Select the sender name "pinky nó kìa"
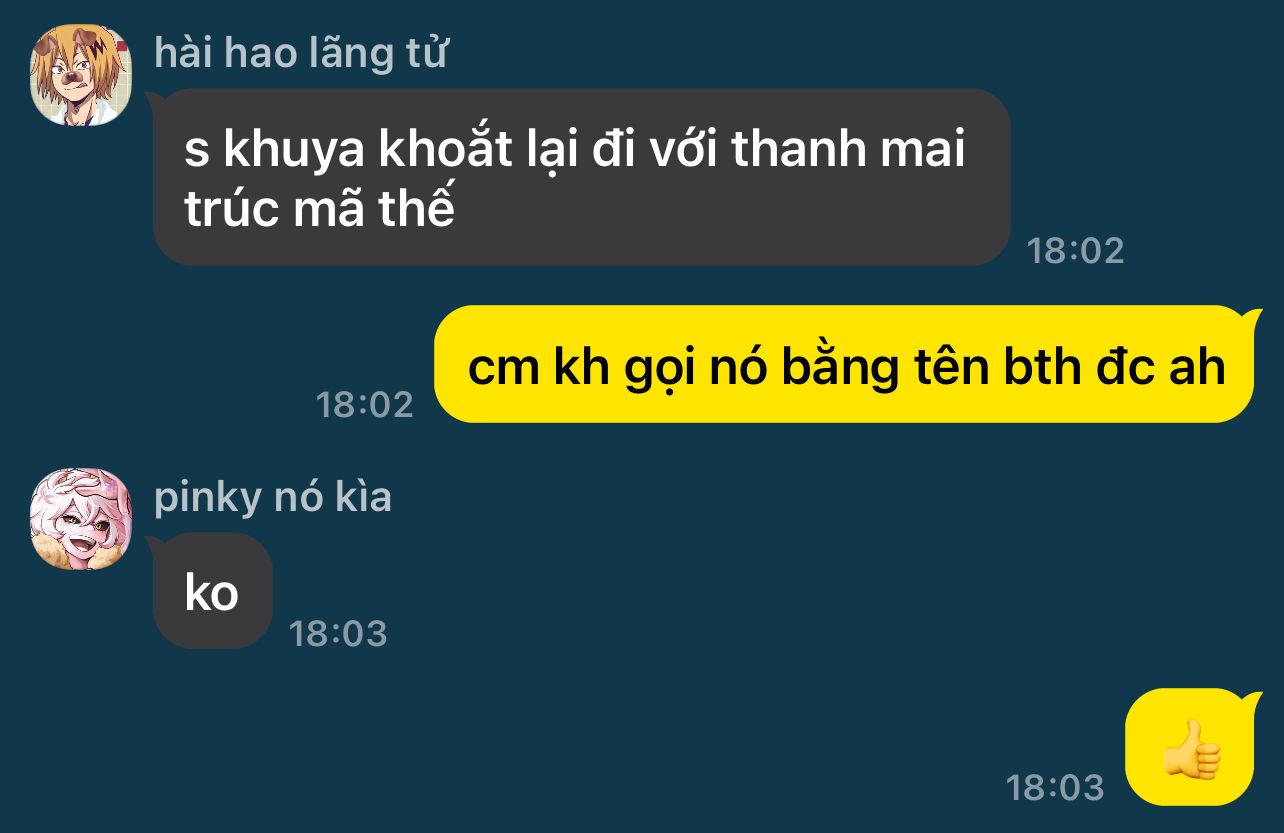1284x833 pixels. (272, 497)
